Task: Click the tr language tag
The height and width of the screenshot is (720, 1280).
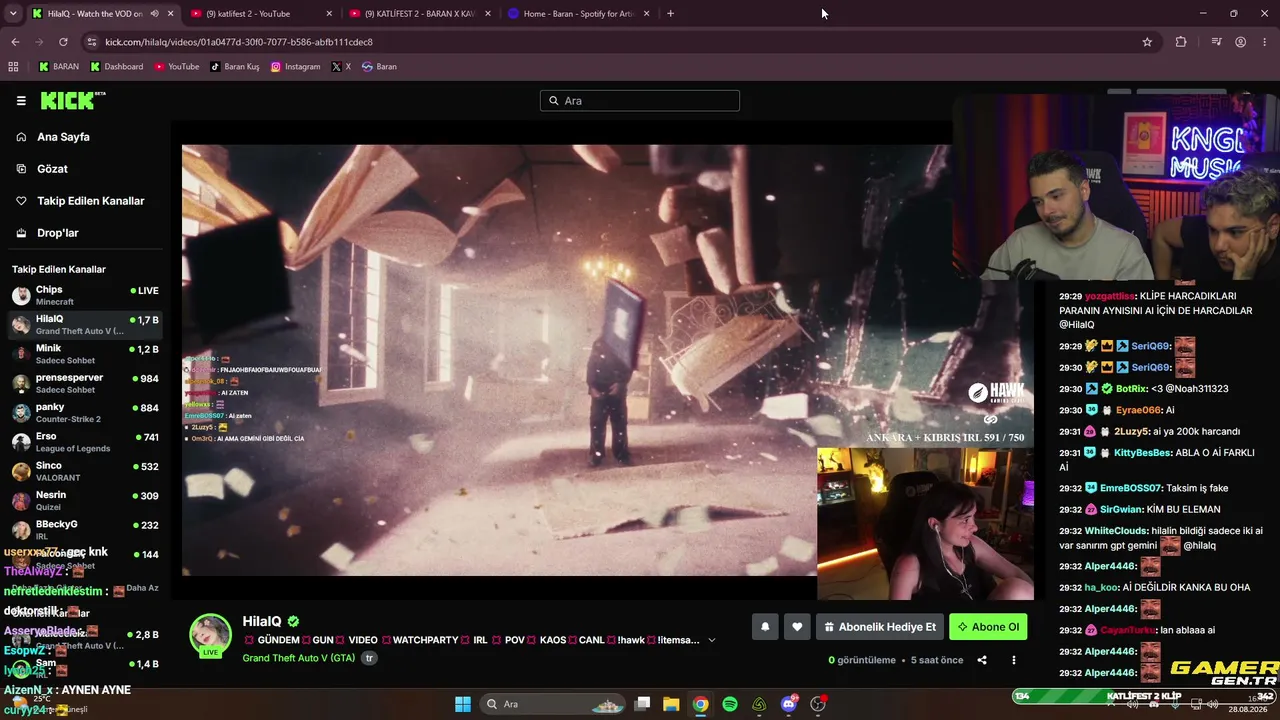Action: point(369,658)
